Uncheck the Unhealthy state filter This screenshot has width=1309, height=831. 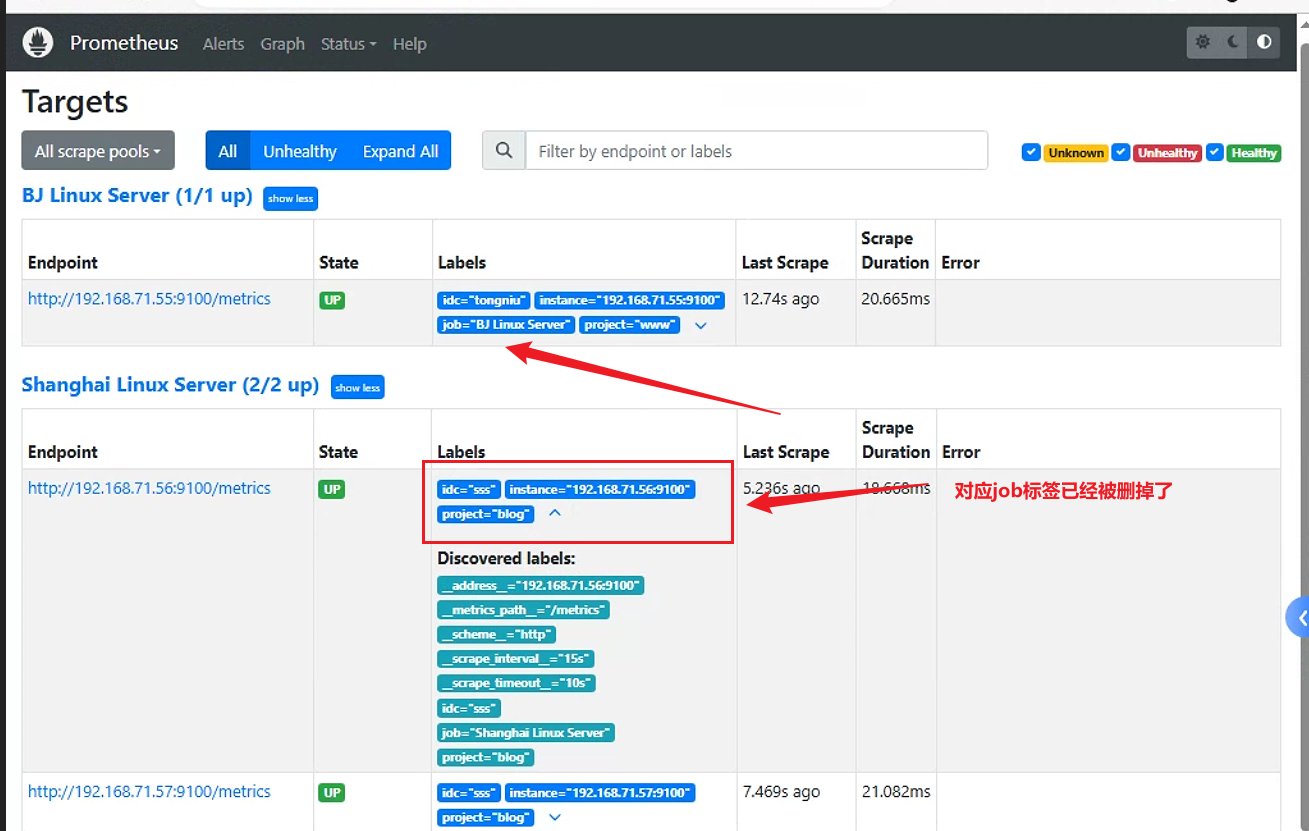pos(1121,153)
